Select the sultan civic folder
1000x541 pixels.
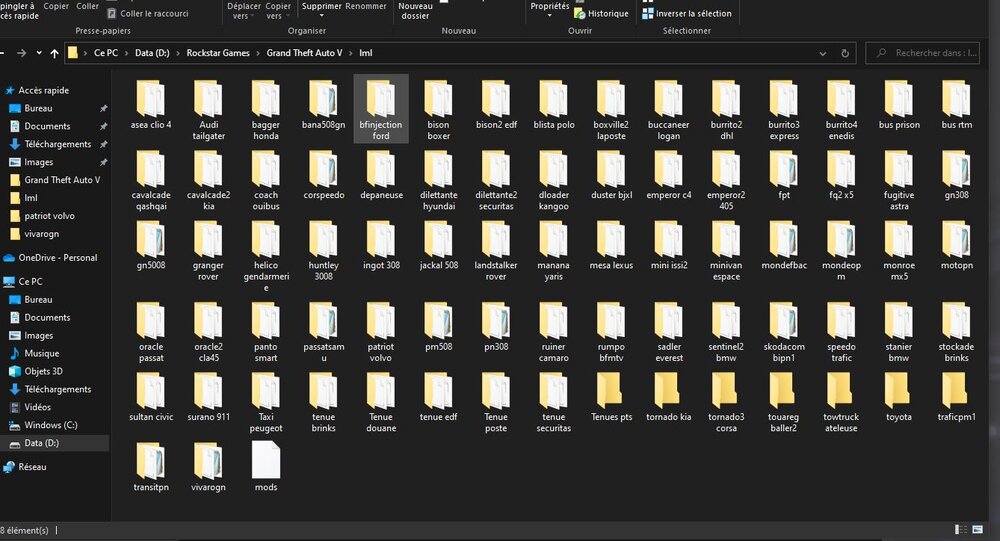pos(151,398)
